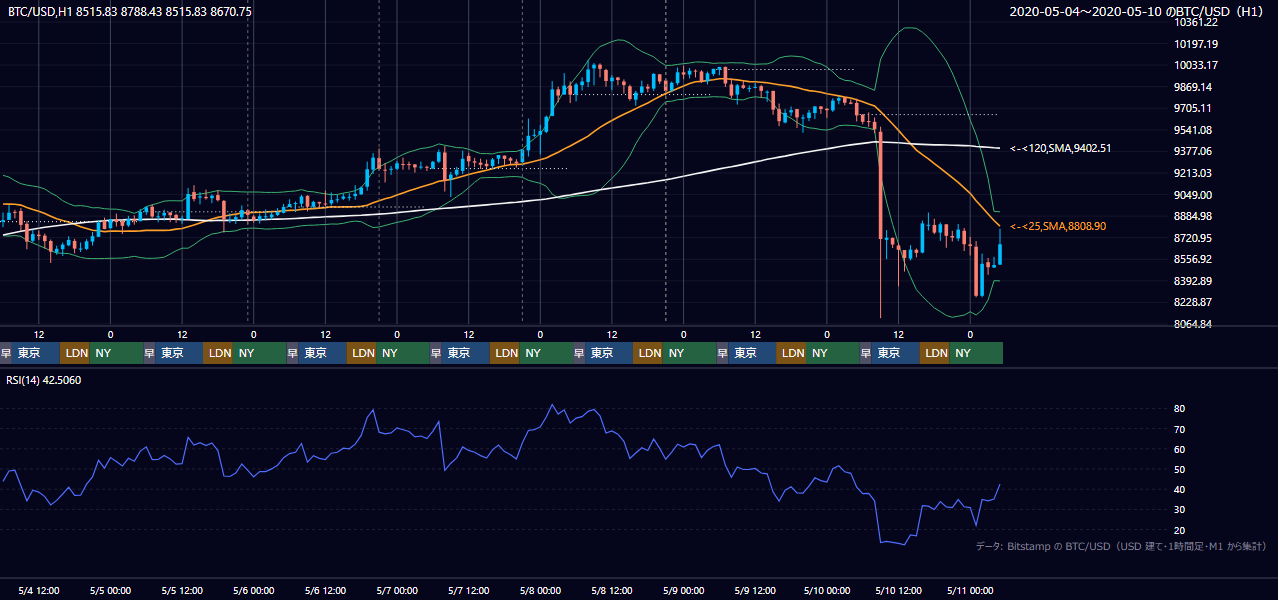
Task: Click the RSI 80 level label
Action: point(1179,409)
